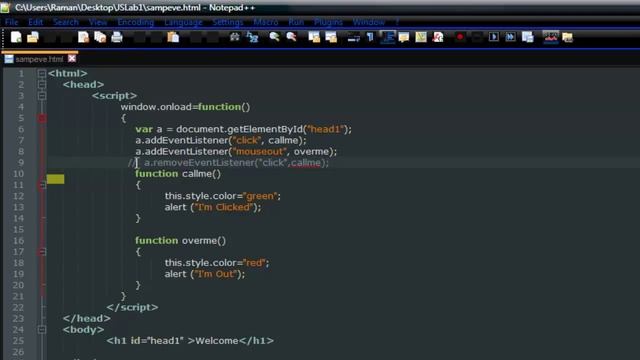Screen dimensions: 640x360
Task: Click the Paste toolbar icon
Action: pyautogui.click(x=173, y=37)
